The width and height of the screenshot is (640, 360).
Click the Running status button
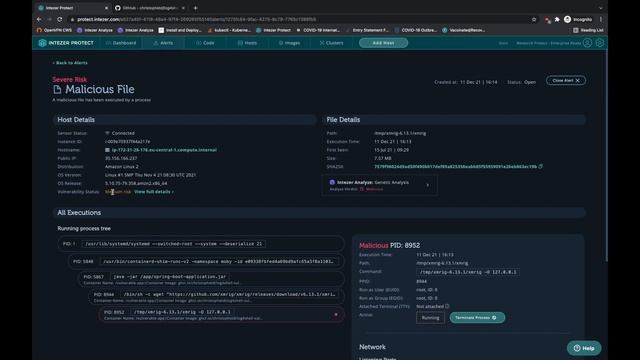click(430, 318)
